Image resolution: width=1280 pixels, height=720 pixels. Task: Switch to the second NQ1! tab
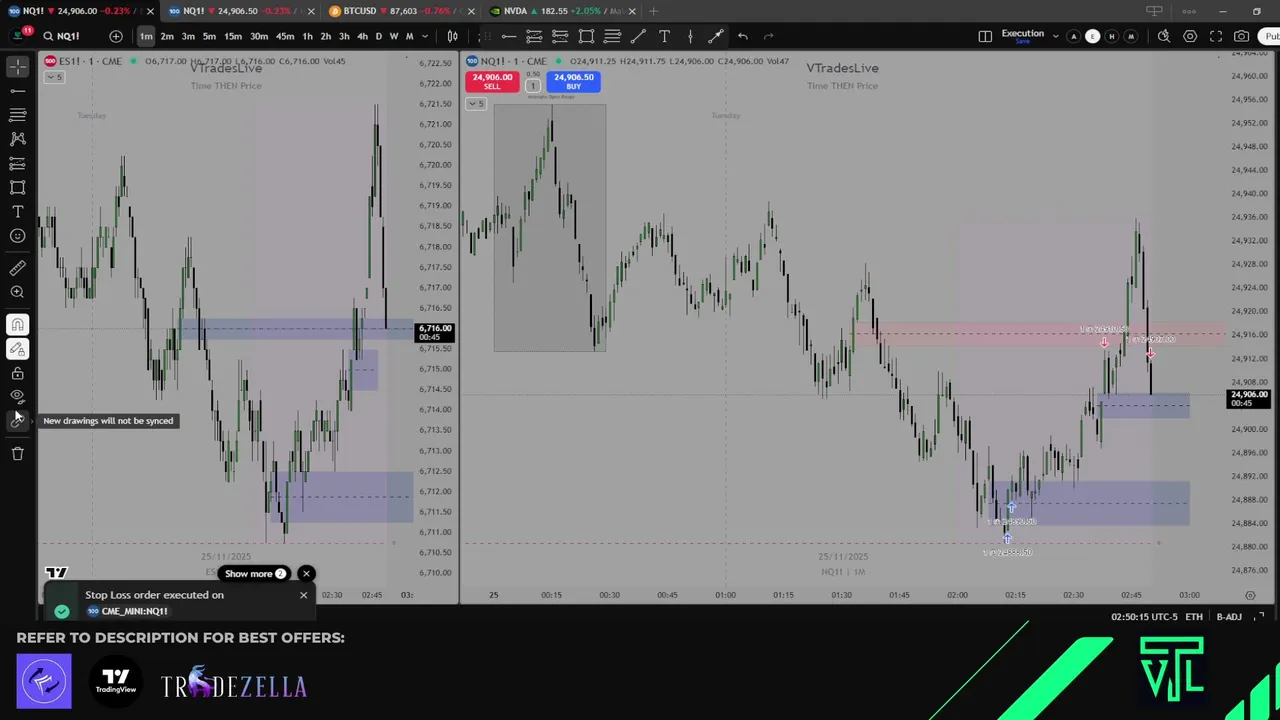point(235,11)
